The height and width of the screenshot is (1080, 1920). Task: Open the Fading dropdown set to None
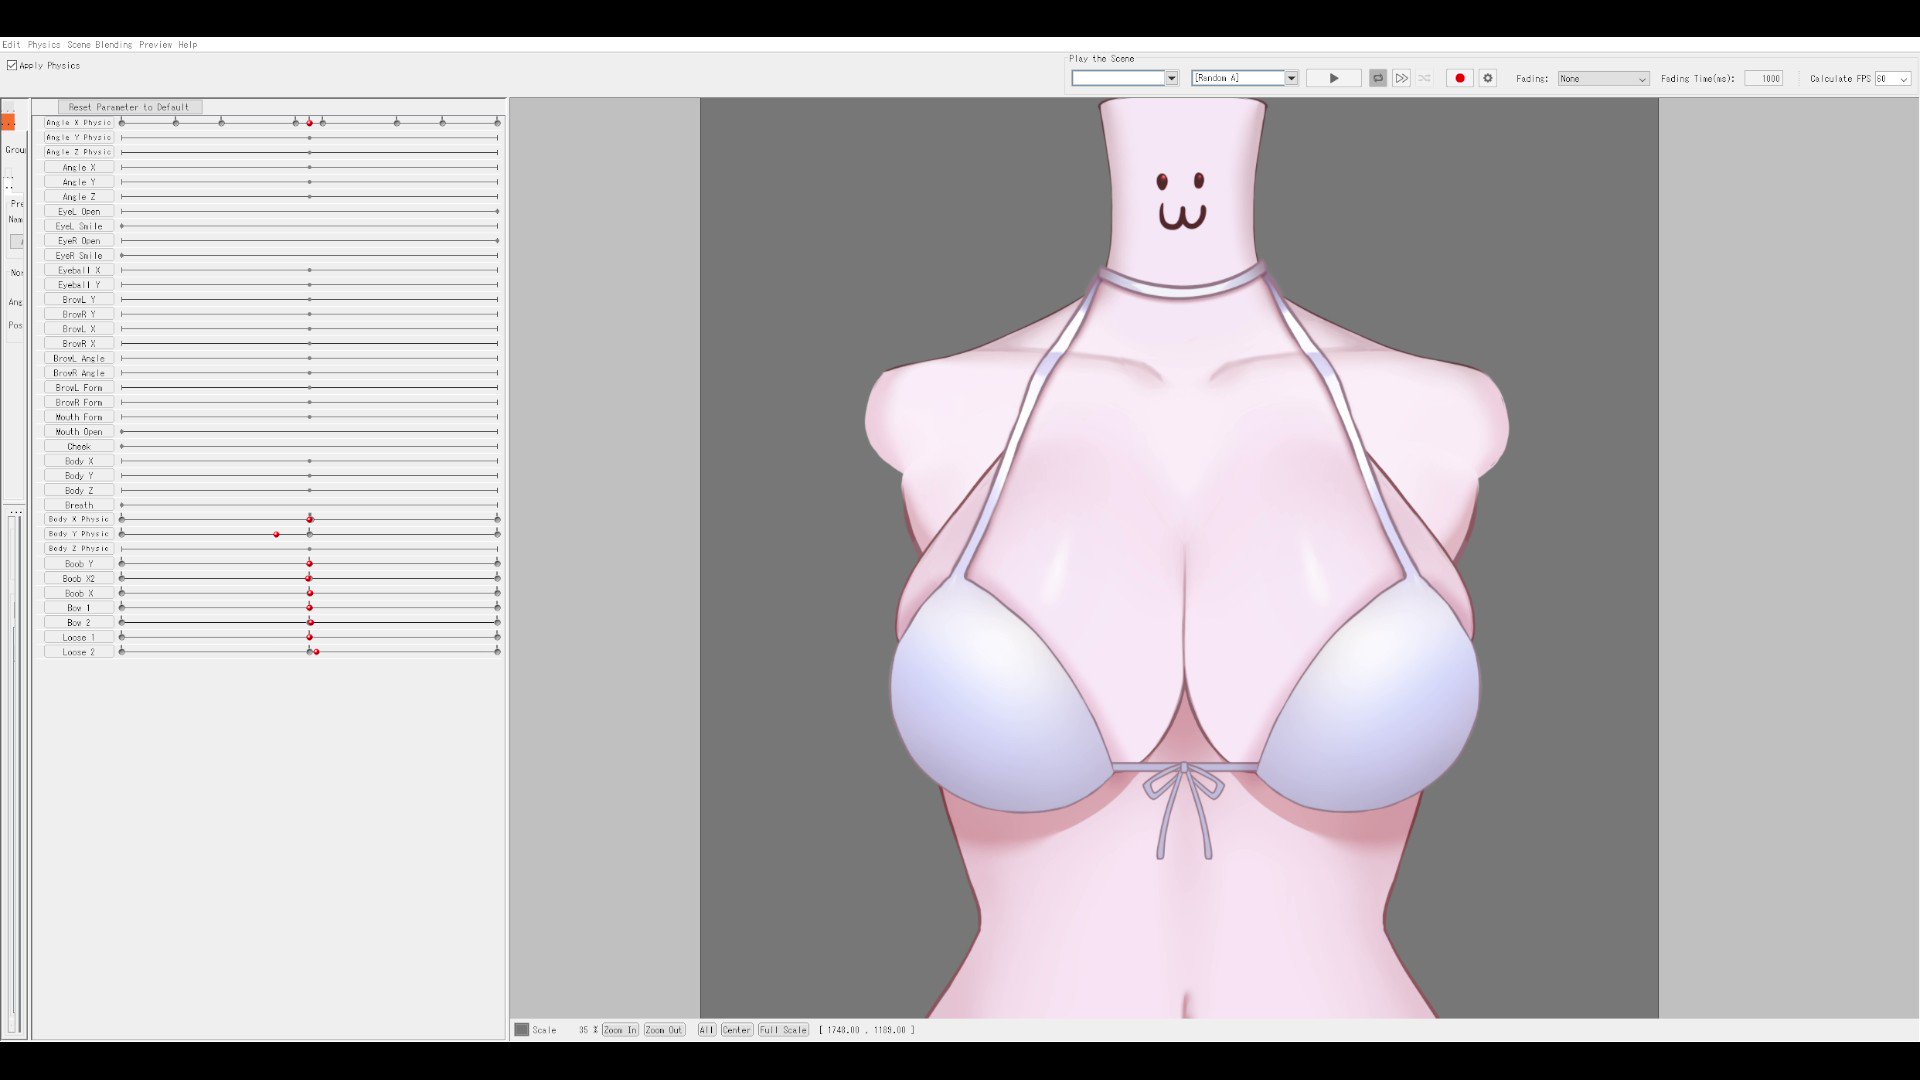1602,78
